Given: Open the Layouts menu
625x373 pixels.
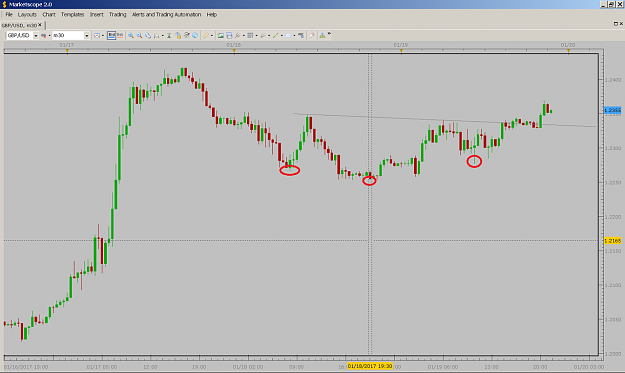Looking at the screenshot, I should 27,14.
